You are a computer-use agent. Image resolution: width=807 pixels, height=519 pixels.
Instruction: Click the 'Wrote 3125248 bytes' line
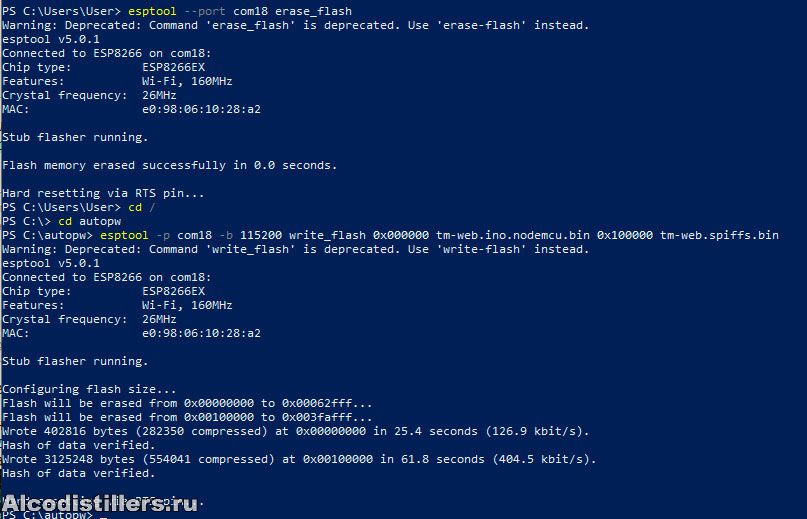299,459
